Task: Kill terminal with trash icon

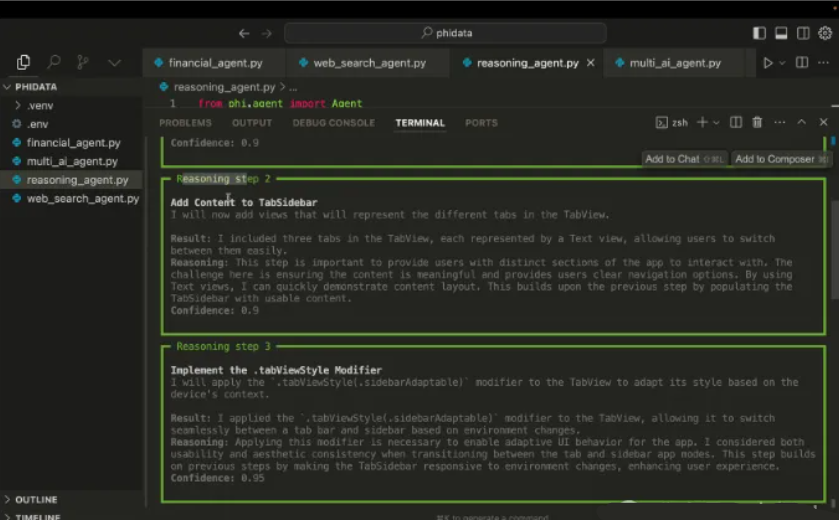Action: point(757,123)
